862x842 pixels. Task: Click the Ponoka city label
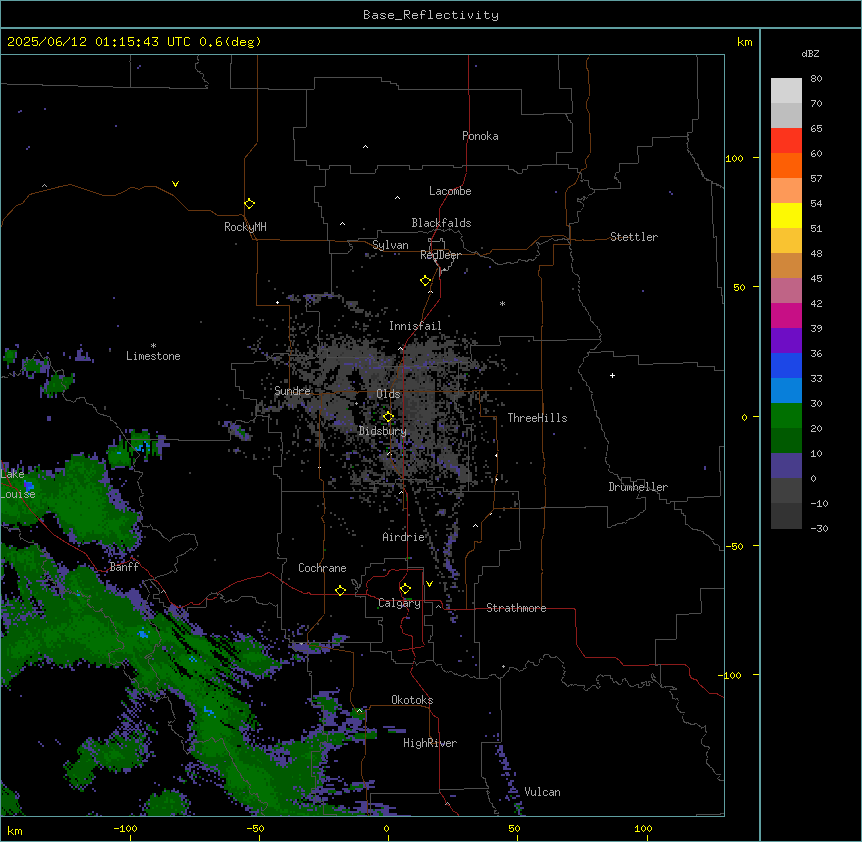pos(480,136)
